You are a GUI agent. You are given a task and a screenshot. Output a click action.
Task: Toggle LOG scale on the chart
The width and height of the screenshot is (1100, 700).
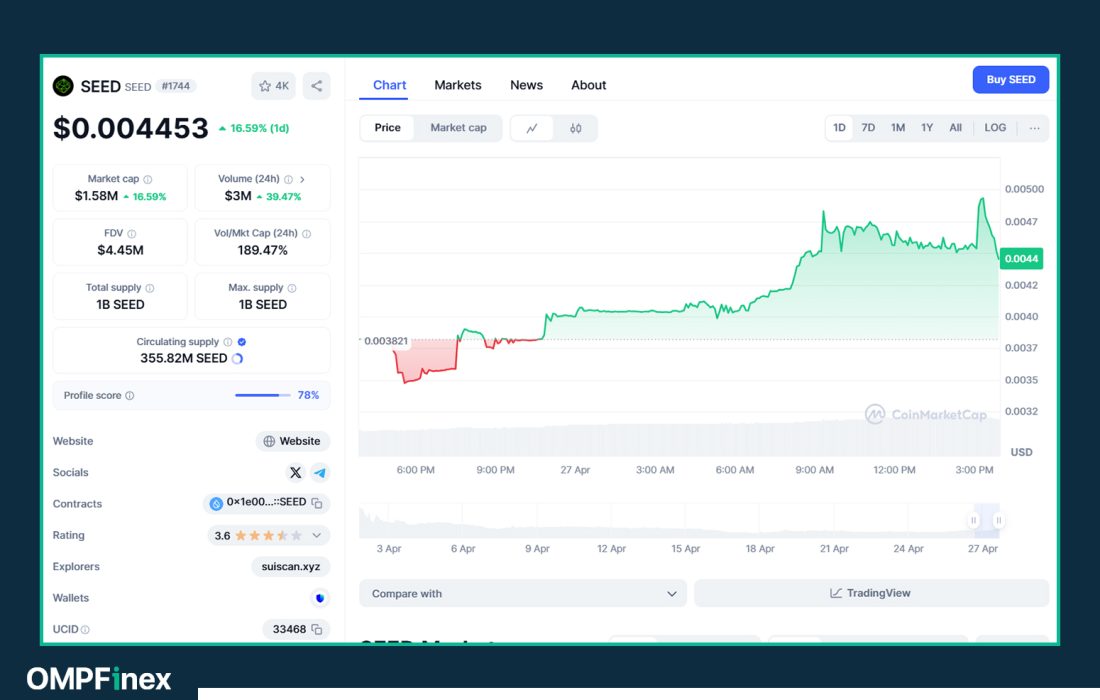(995, 128)
